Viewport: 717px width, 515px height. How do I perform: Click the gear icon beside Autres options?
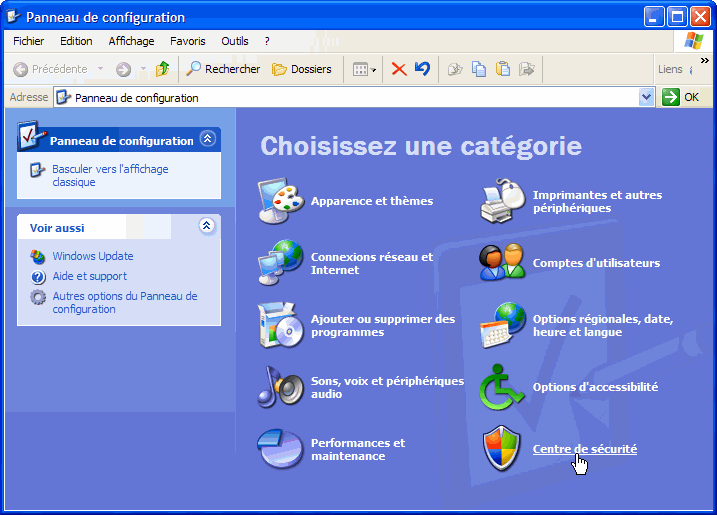[38, 297]
